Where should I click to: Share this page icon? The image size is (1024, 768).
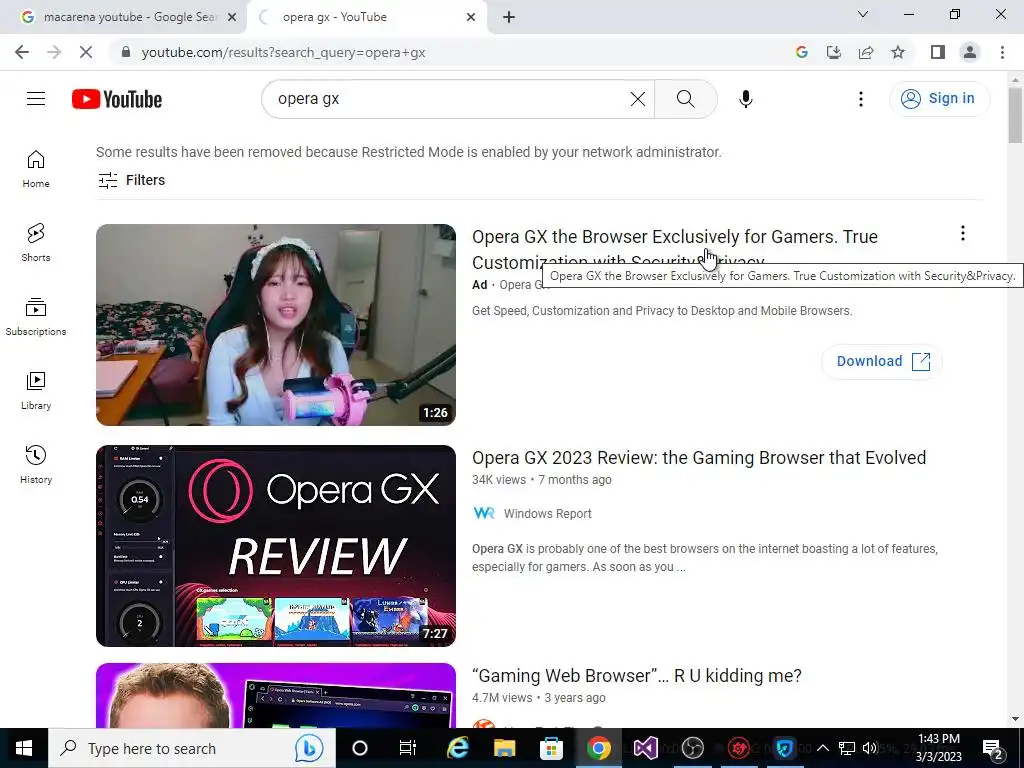(x=866, y=52)
